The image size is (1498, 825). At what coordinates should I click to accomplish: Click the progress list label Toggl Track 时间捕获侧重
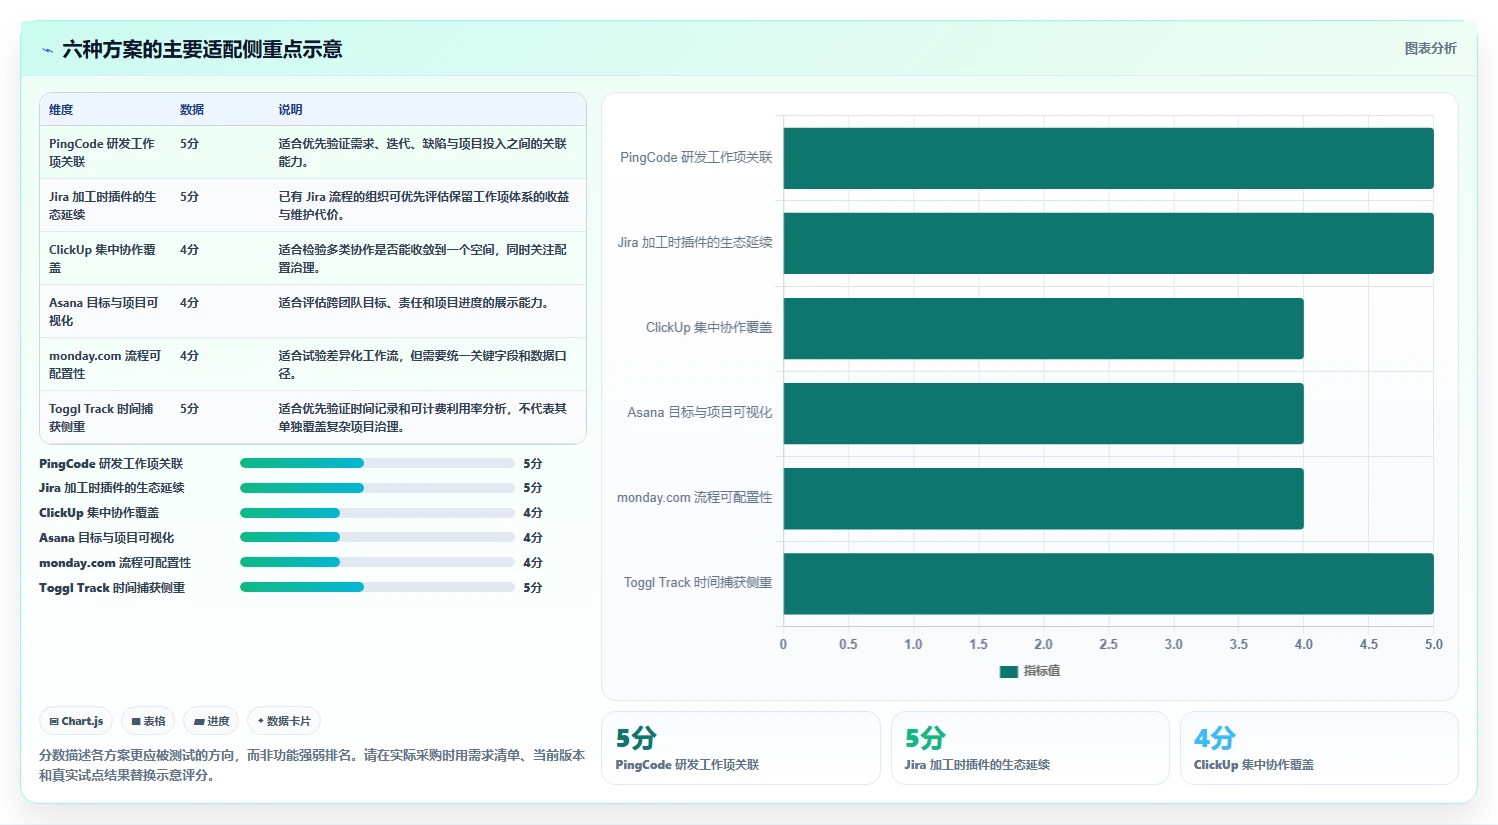(x=112, y=588)
